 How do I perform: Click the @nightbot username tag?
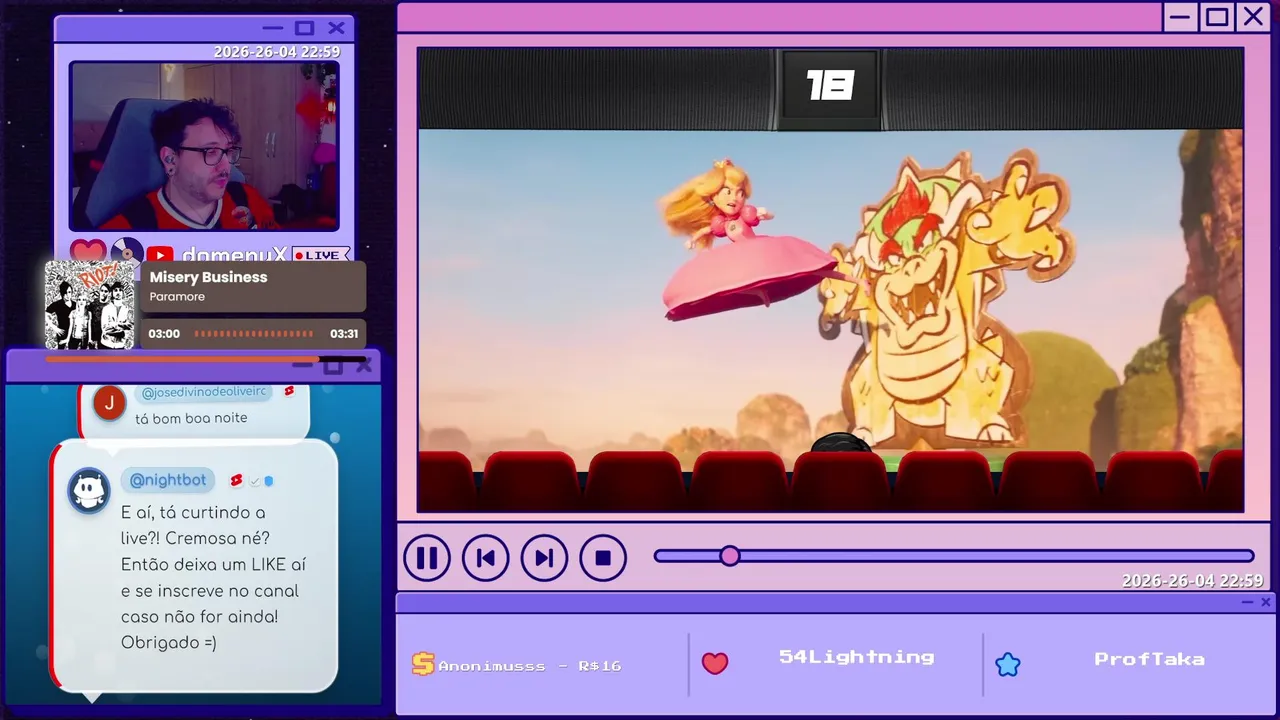168,481
